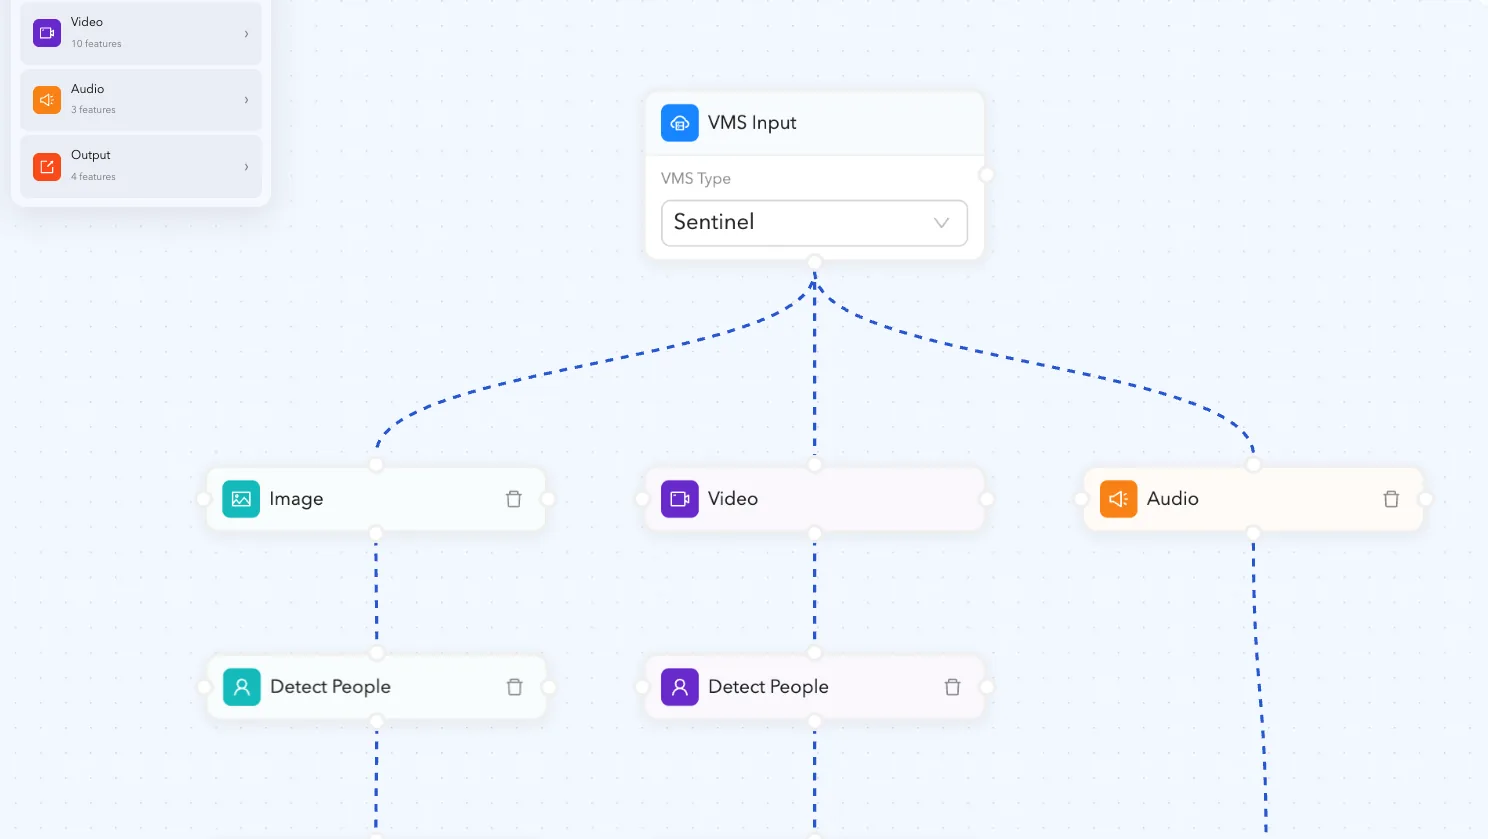This screenshot has height=839, width=1488.
Task: Click the Audio node's top connector handle
Action: tap(1253, 465)
